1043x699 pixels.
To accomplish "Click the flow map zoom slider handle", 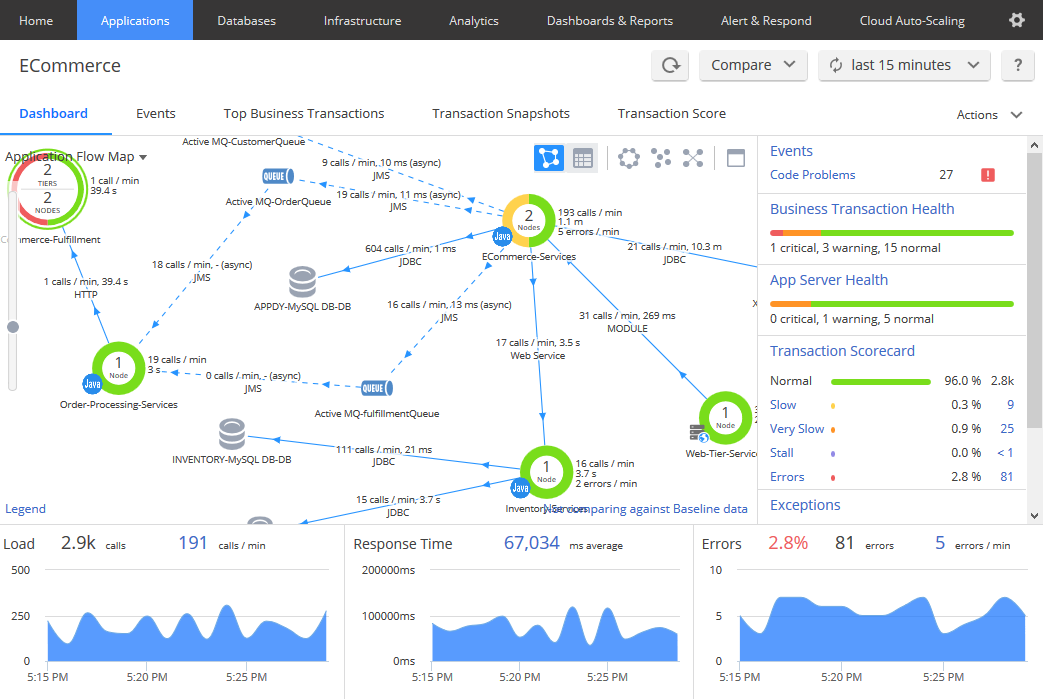I will 13,327.
